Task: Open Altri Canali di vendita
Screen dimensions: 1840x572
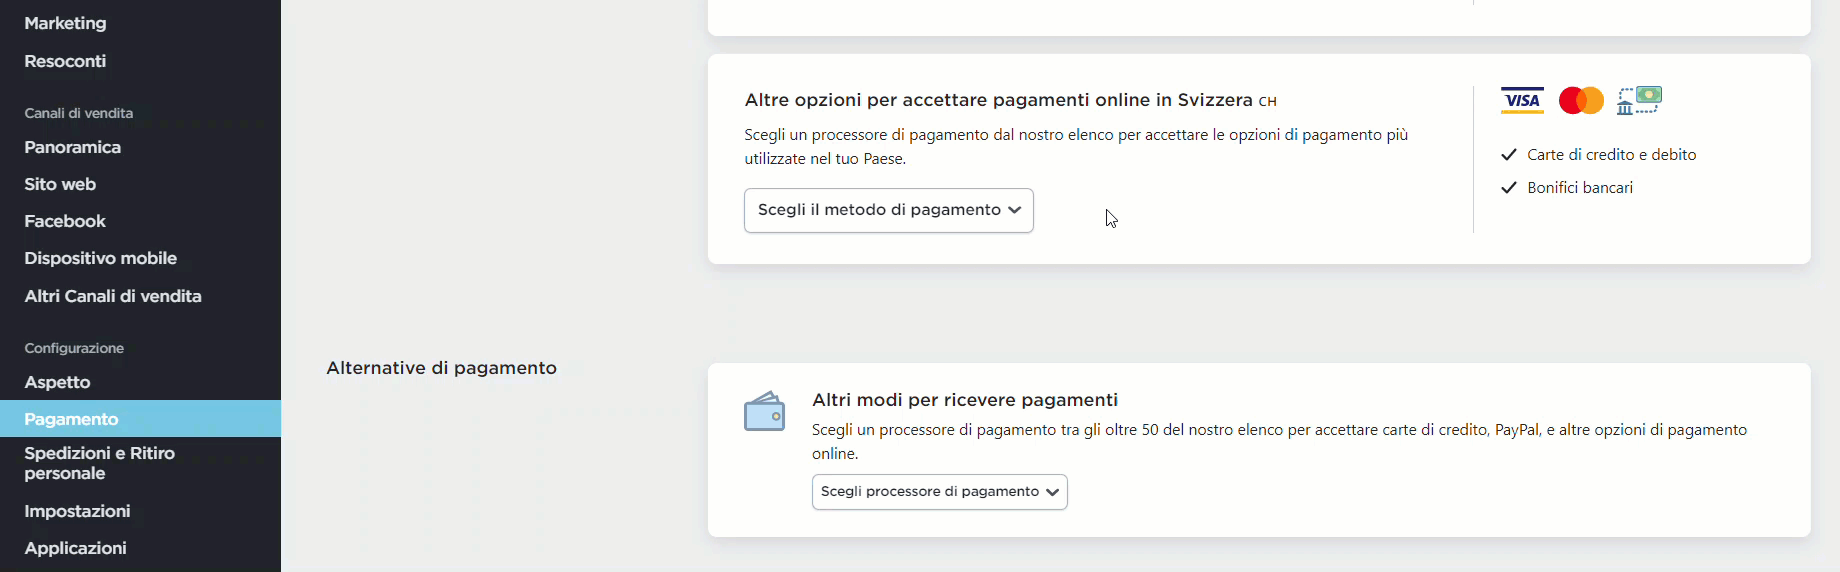Action: click(113, 296)
